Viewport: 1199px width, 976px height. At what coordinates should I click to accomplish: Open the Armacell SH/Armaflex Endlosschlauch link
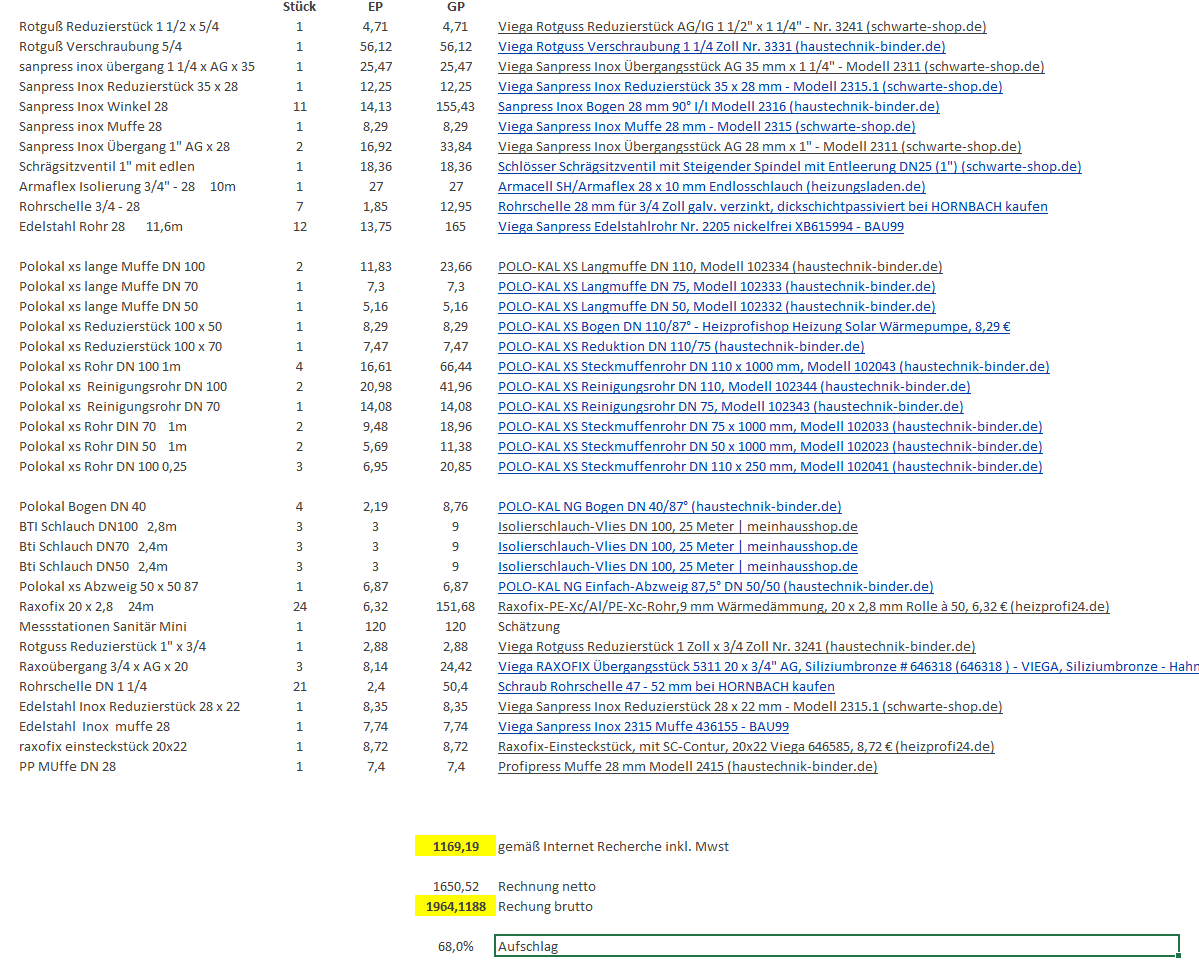711,187
